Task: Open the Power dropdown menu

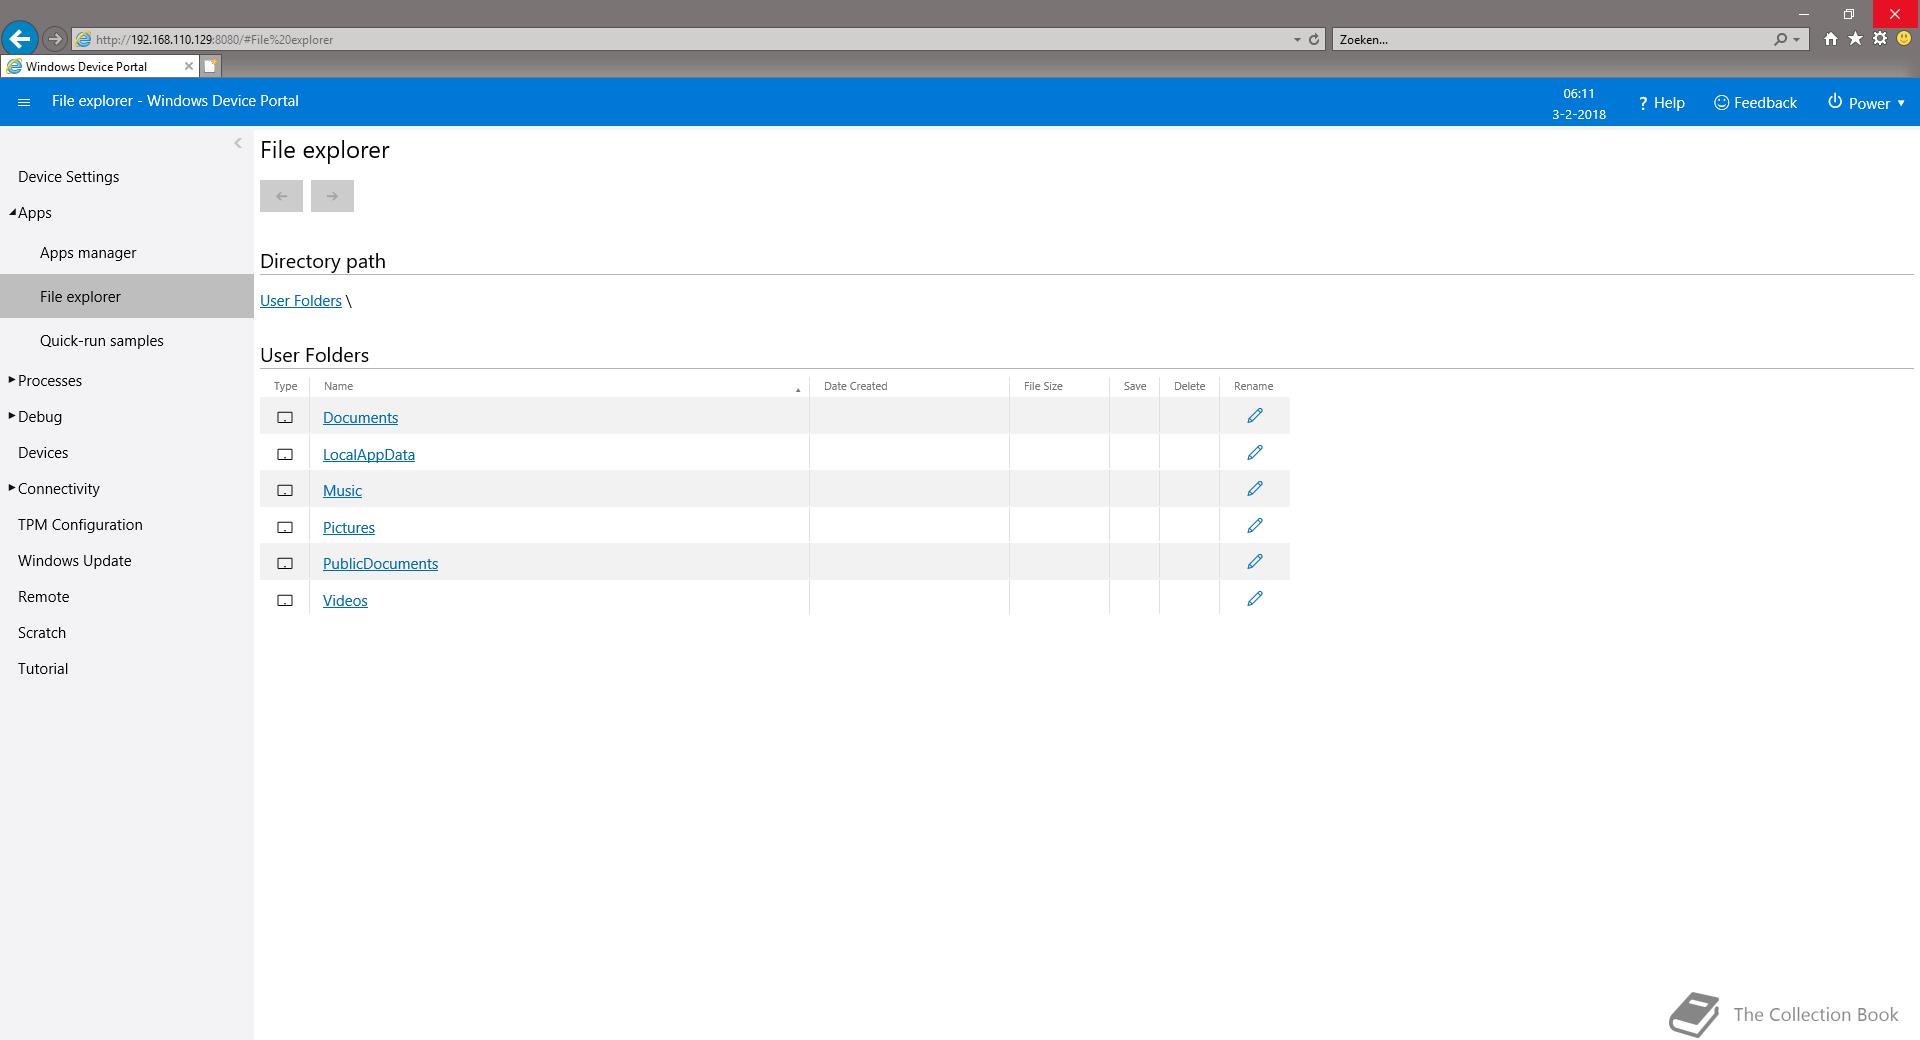Action: pyautogui.click(x=1866, y=103)
